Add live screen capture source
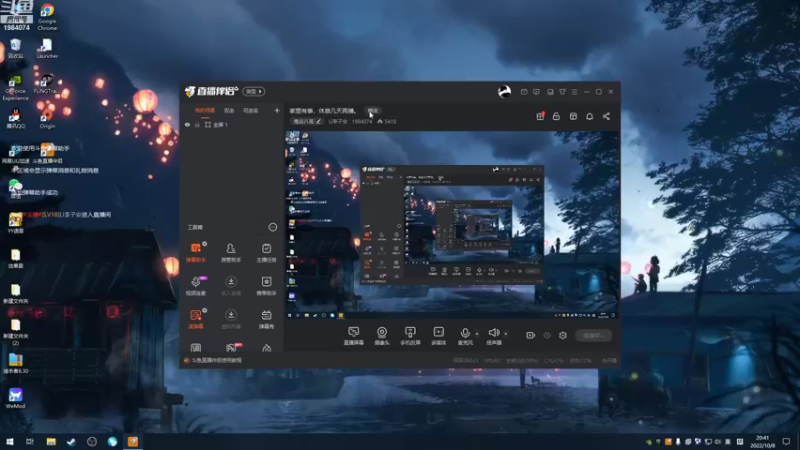800x450 pixels. [x=354, y=336]
